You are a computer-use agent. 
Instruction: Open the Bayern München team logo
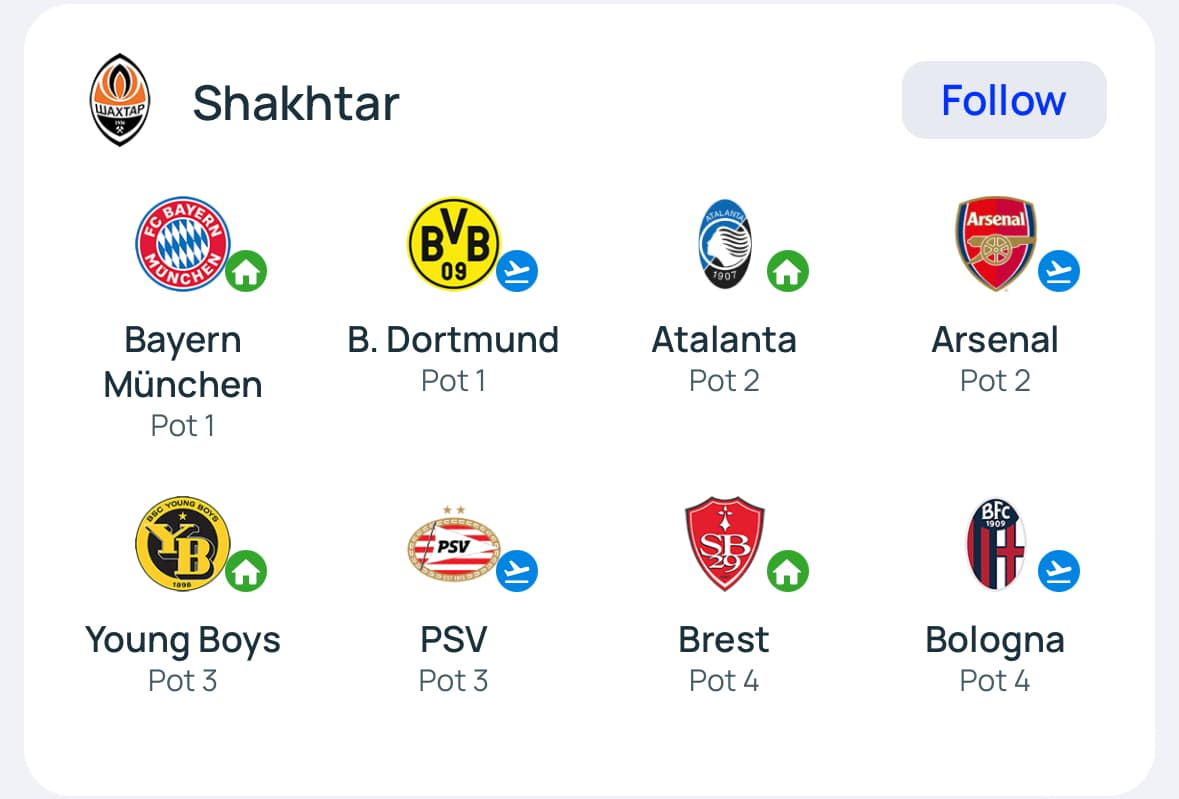tap(182, 244)
